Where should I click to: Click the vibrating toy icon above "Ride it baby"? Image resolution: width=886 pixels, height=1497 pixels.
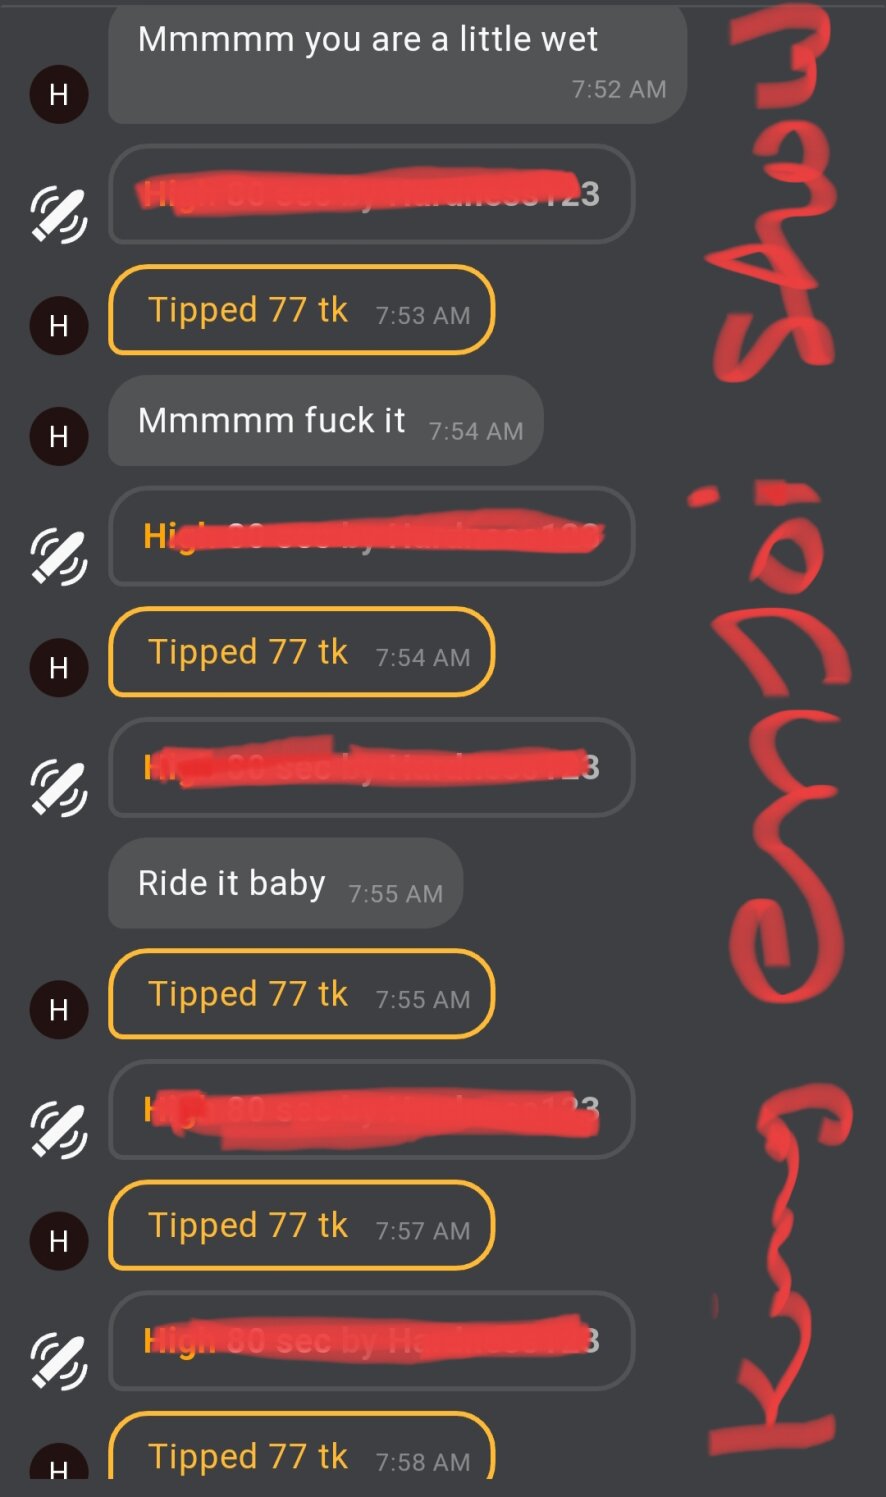59,788
